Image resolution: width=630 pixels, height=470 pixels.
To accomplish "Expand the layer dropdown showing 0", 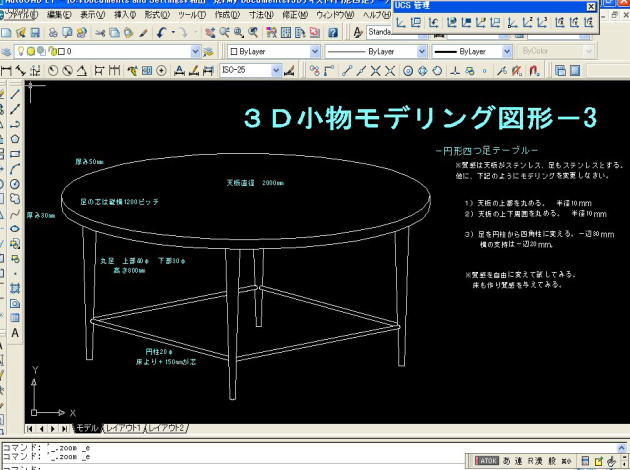I will (x=195, y=51).
